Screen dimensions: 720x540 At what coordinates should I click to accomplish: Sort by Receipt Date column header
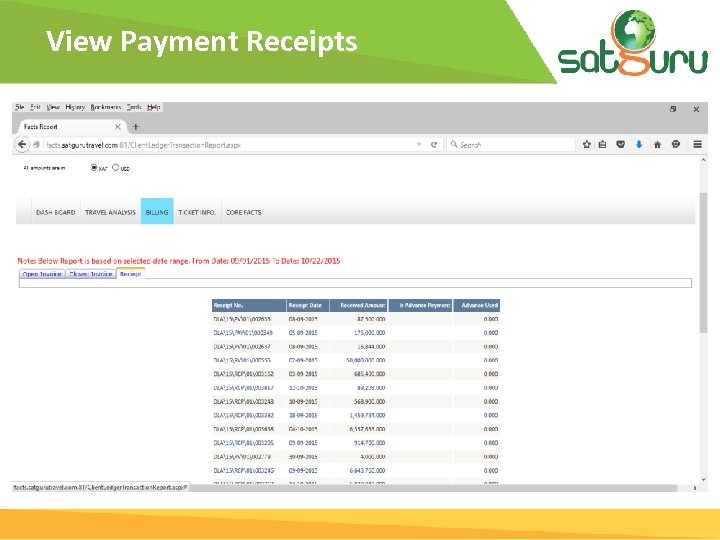click(x=308, y=305)
